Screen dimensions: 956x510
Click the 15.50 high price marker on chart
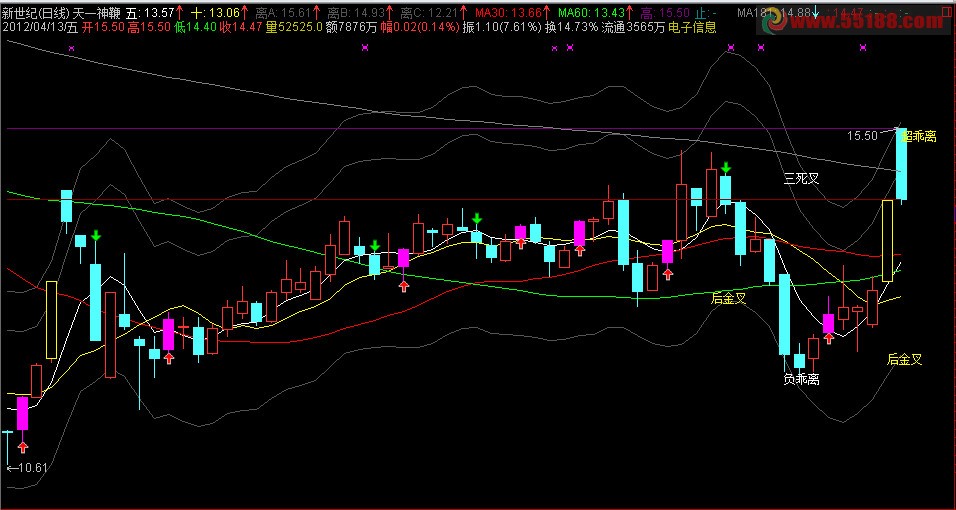coord(862,135)
